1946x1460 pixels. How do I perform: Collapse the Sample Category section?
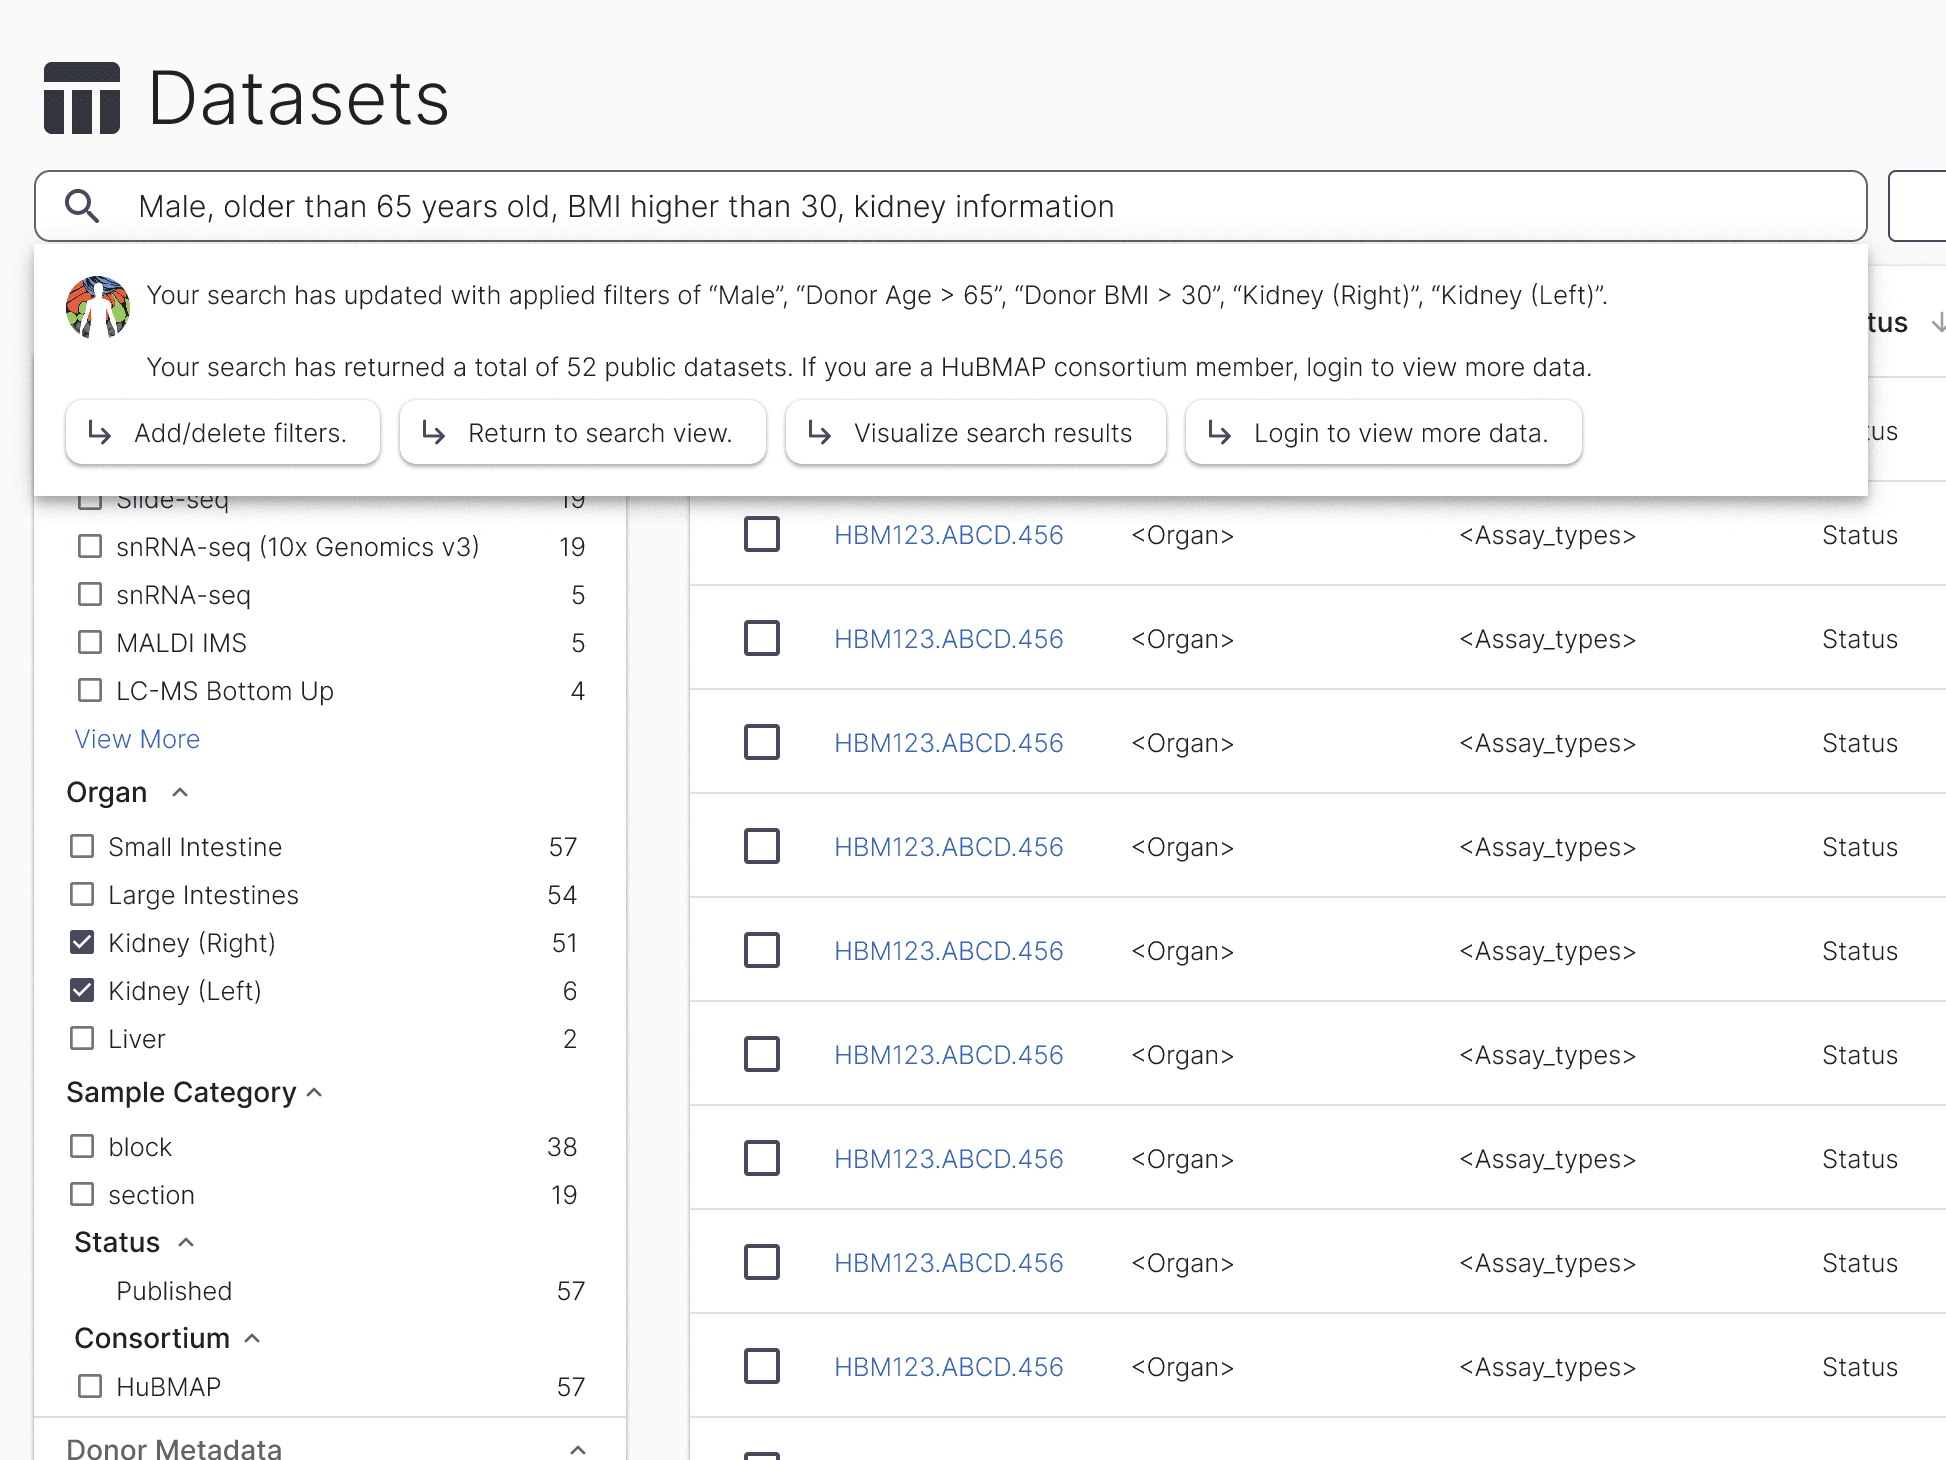tap(314, 1093)
